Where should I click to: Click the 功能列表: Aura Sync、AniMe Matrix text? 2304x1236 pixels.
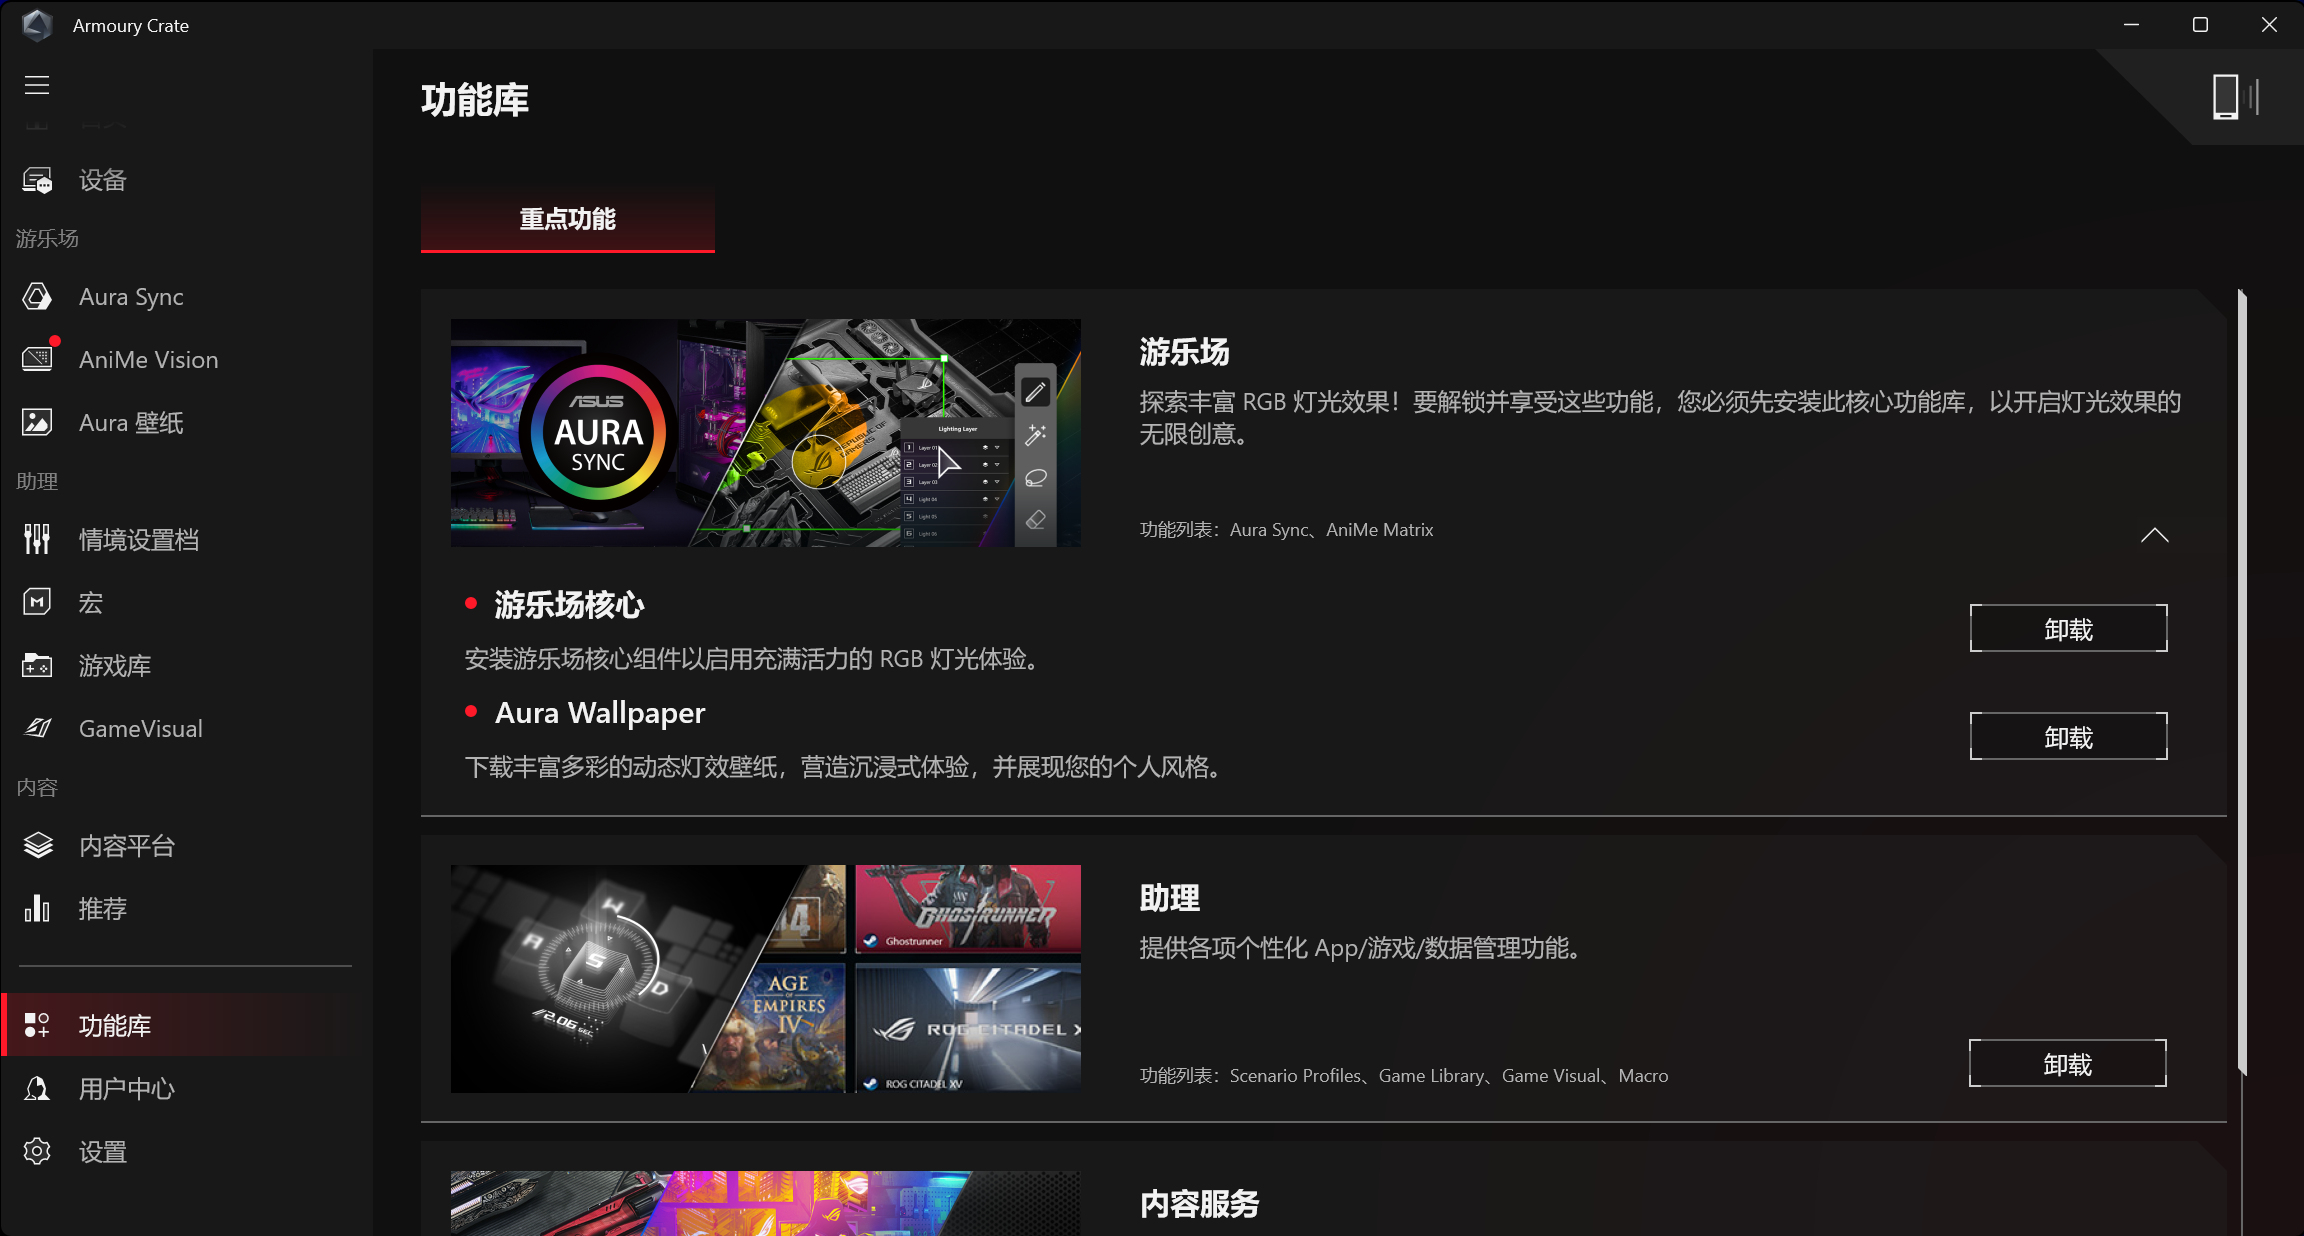click(x=1287, y=530)
